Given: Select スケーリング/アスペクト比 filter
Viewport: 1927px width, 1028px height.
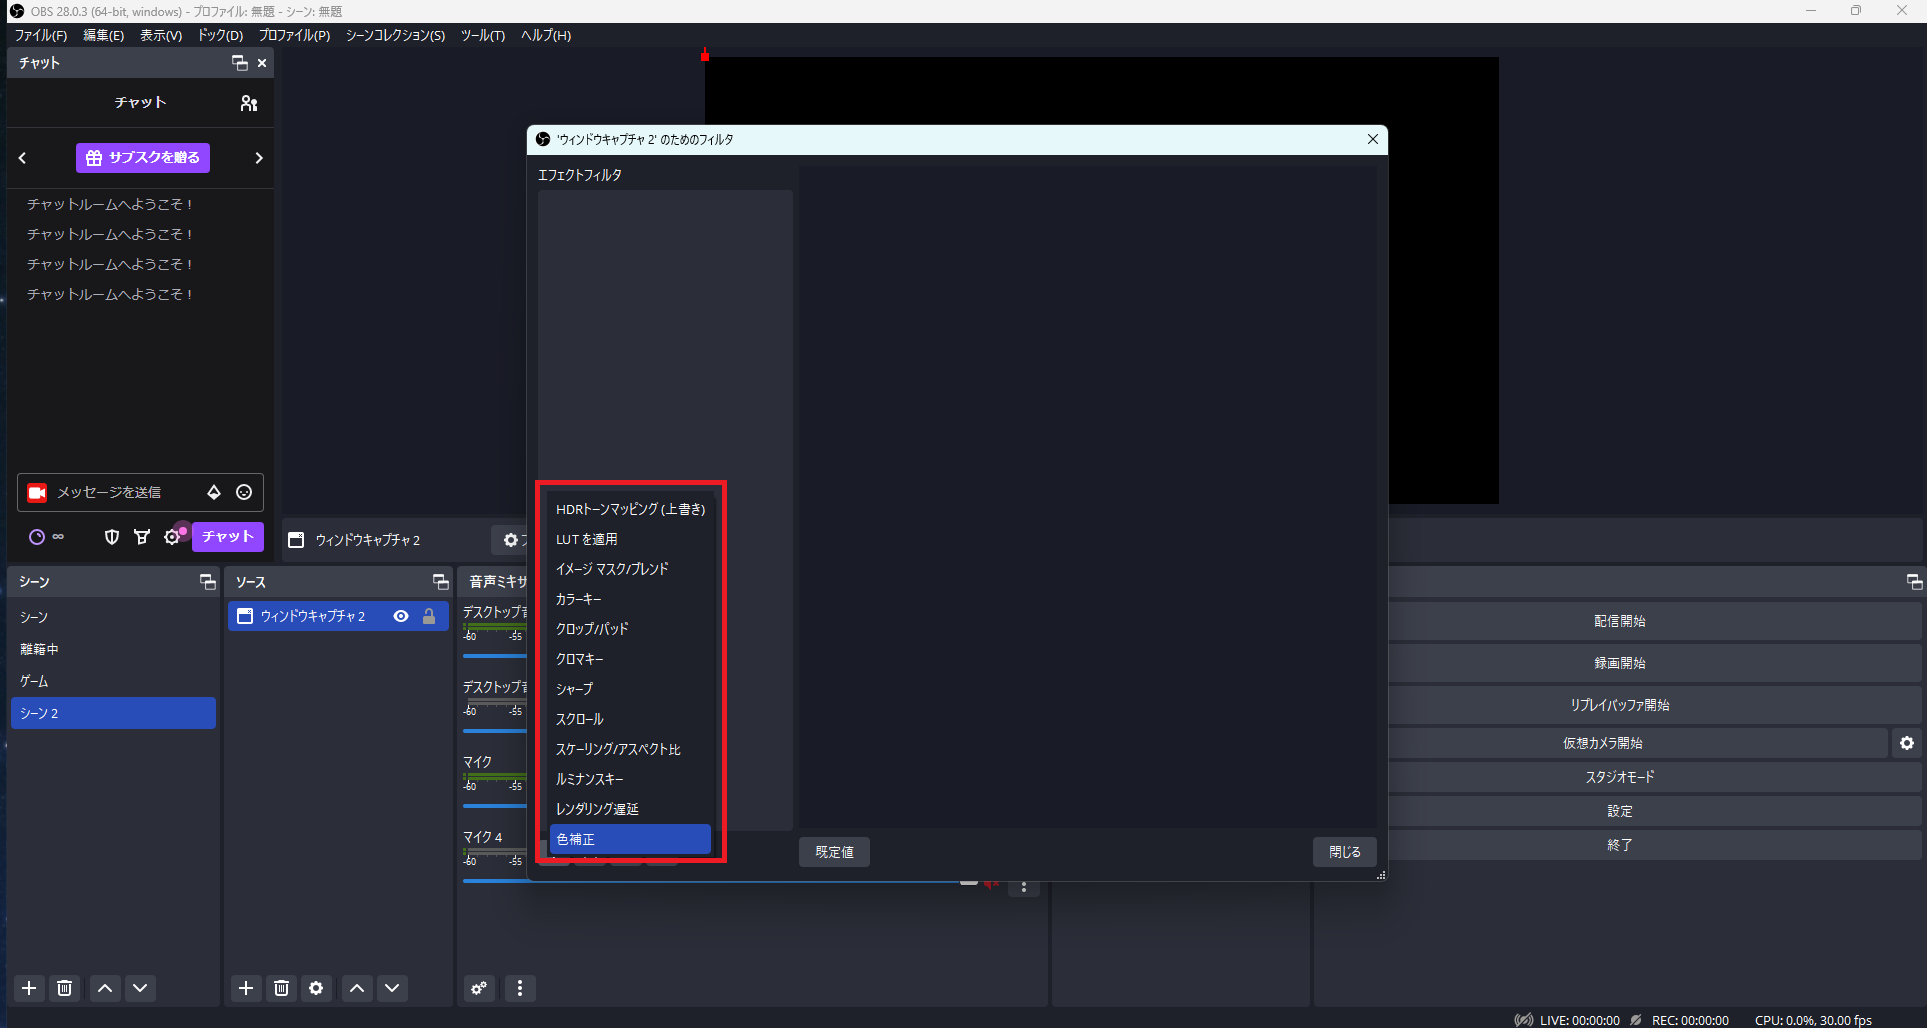Looking at the screenshot, I should 630,749.
